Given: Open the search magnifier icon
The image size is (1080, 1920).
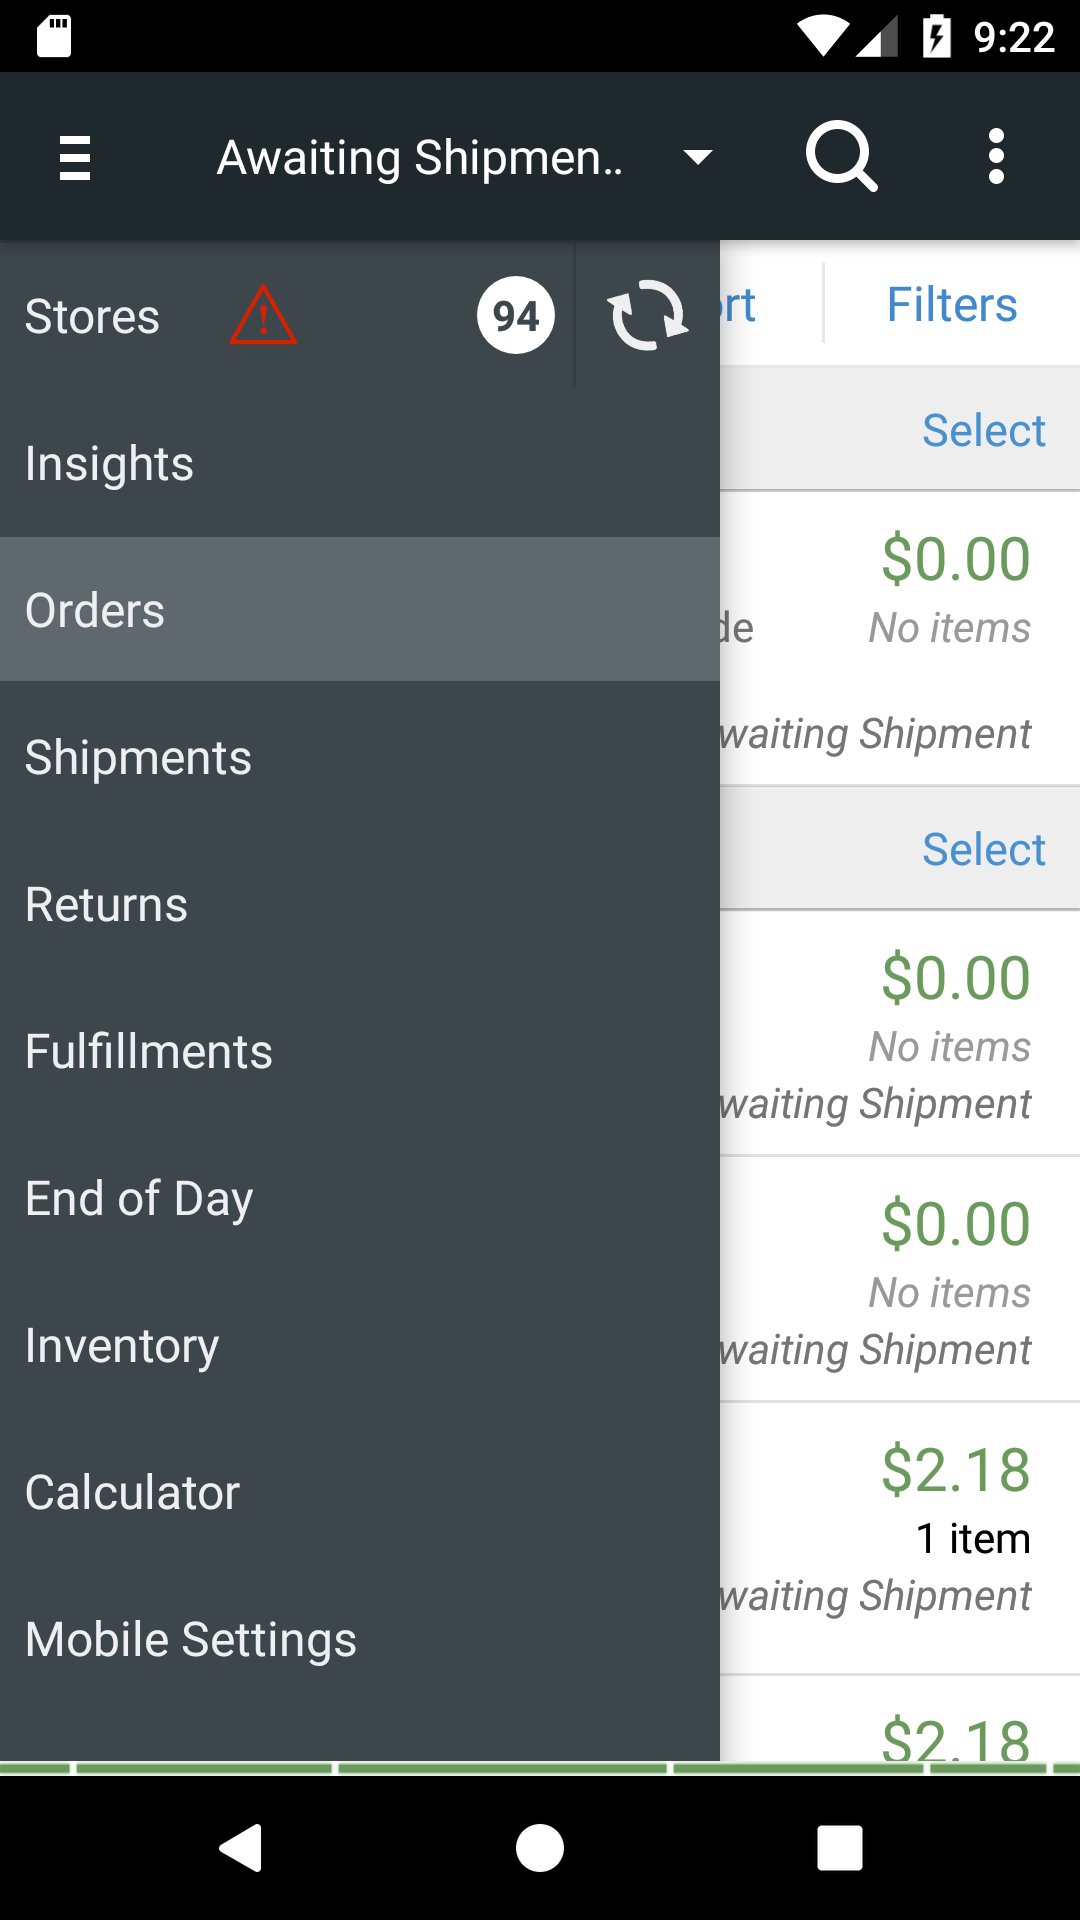Looking at the screenshot, I should [x=841, y=156].
